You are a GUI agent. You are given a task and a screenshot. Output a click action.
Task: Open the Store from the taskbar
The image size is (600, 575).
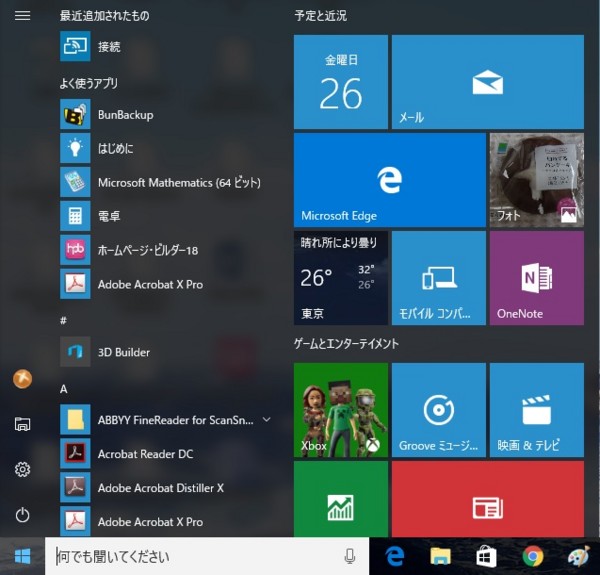[486, 556]
